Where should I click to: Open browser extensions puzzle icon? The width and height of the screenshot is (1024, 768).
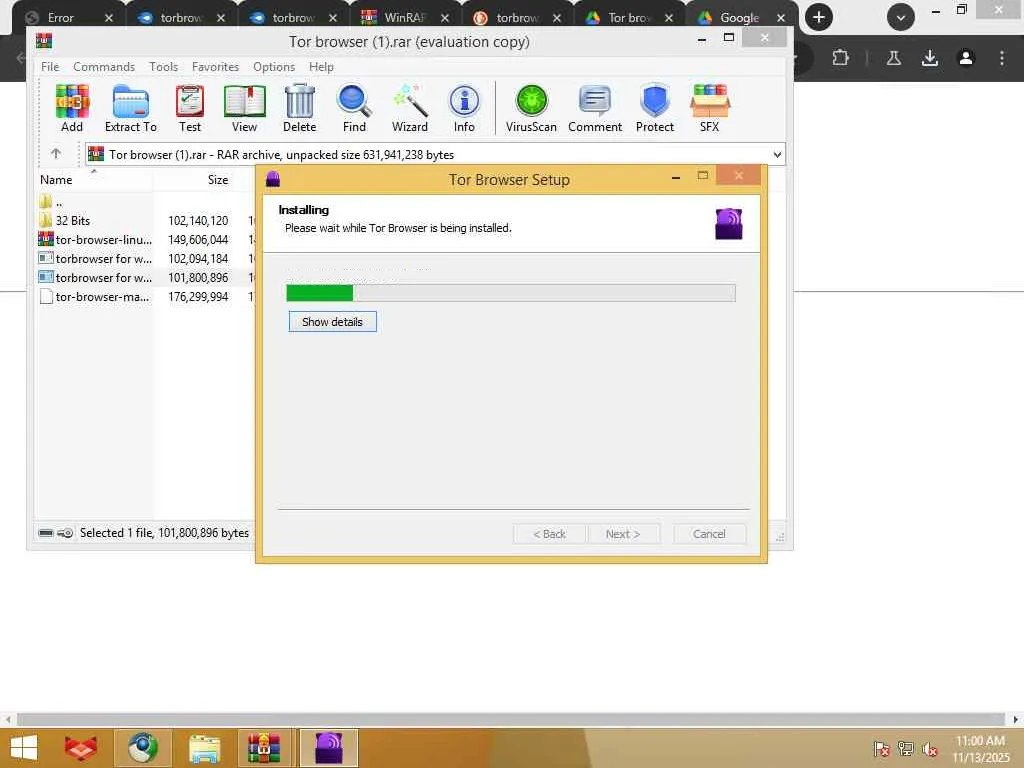click(x=840, y=58)
